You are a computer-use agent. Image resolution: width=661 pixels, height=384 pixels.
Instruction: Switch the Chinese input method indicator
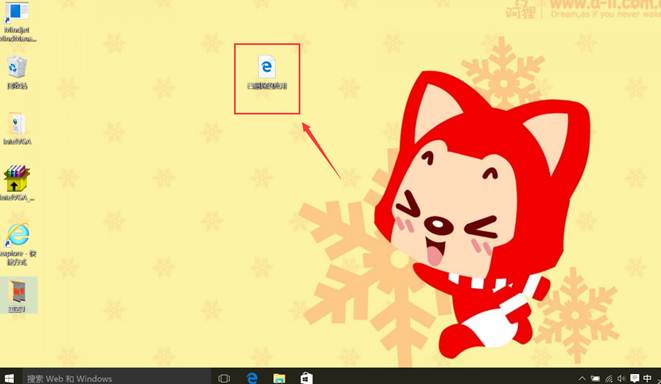[x=648, y=379]
